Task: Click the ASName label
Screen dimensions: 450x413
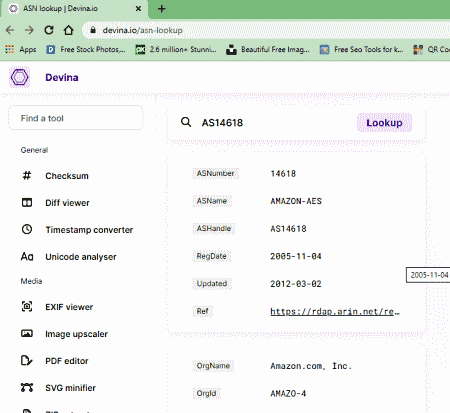Action: [x=212, y=201]
